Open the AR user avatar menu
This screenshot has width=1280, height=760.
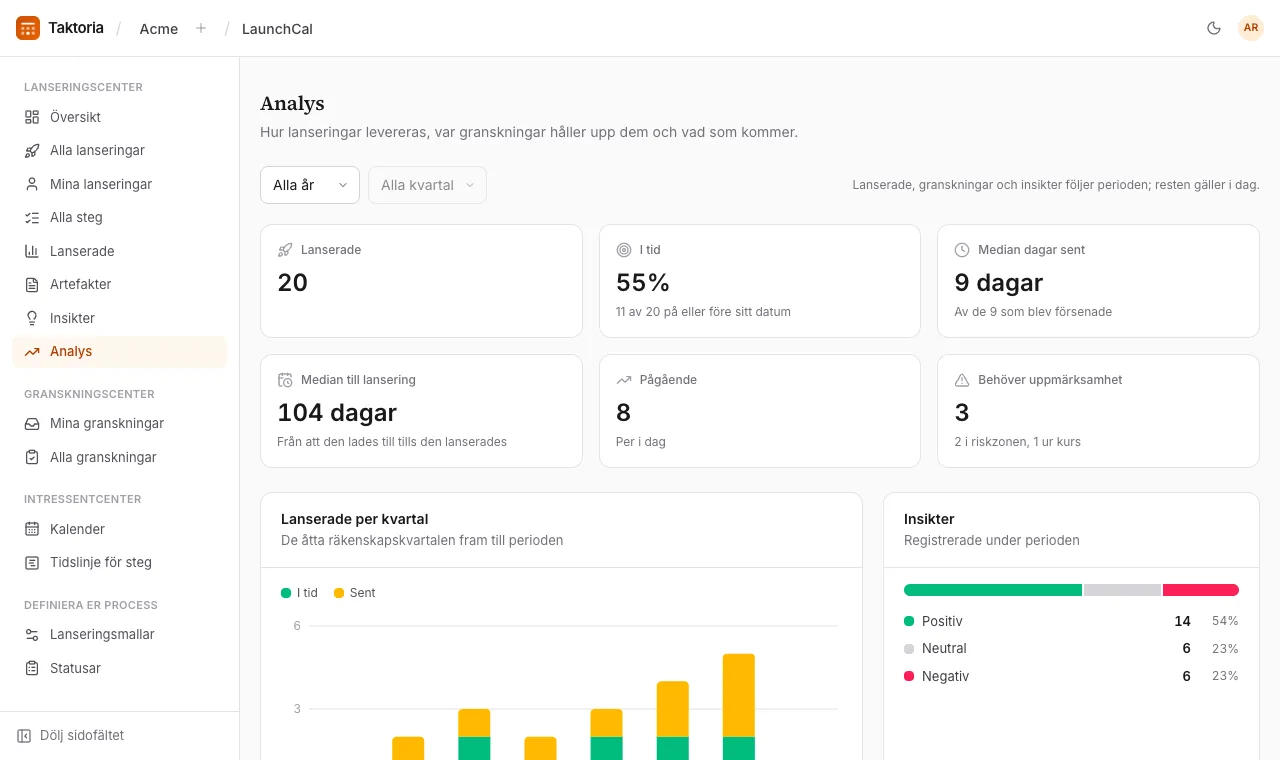1251,28
